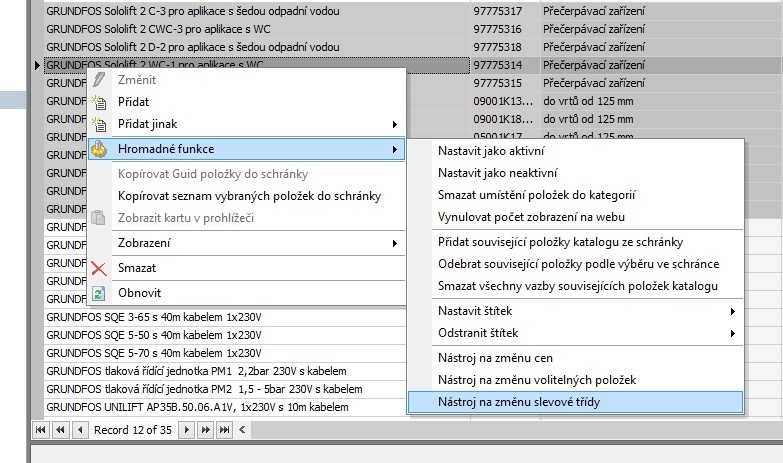Select Kopírovat seznam vybraných položek do schránky
The image size is (783, 463).
(246, 196)
